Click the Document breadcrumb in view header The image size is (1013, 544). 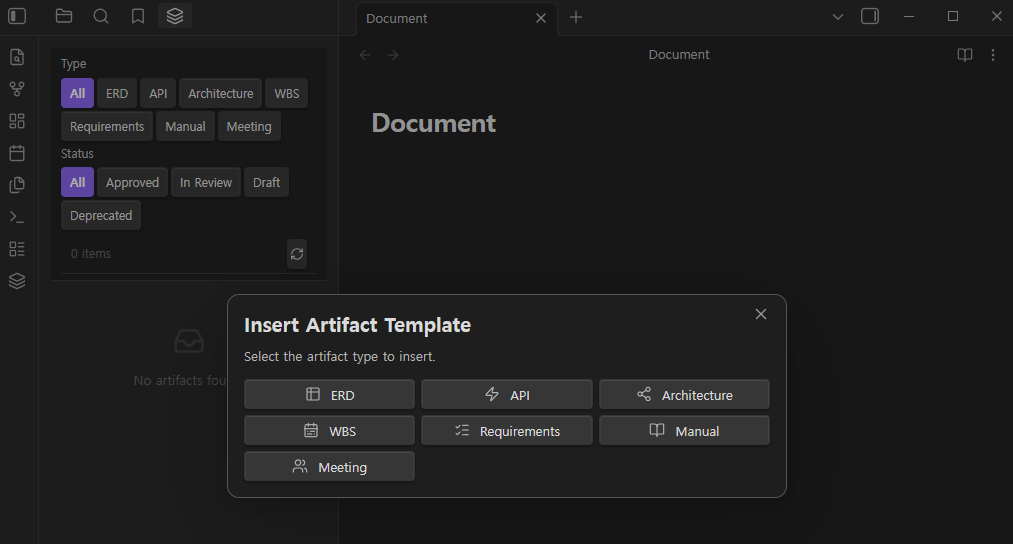coord(679,55)
